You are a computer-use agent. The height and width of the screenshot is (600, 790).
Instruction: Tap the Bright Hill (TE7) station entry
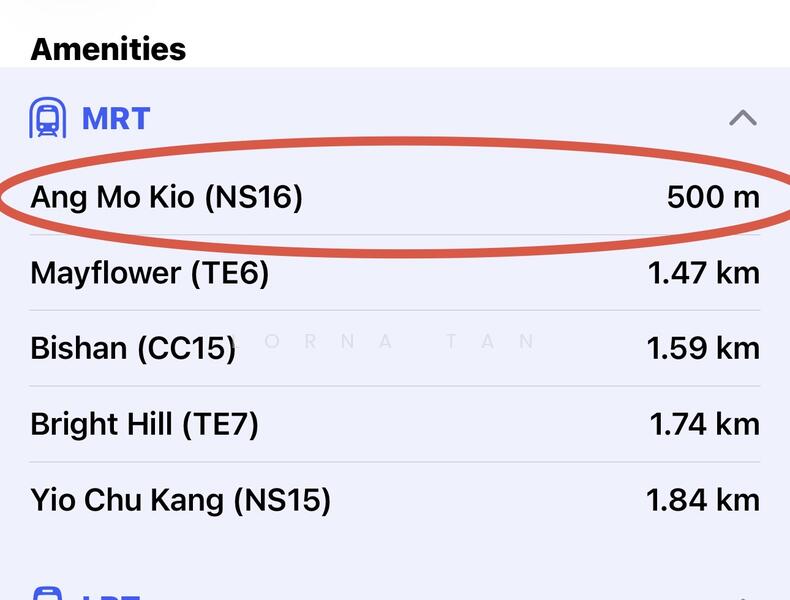pyautogui.click(x=145, y=424)
